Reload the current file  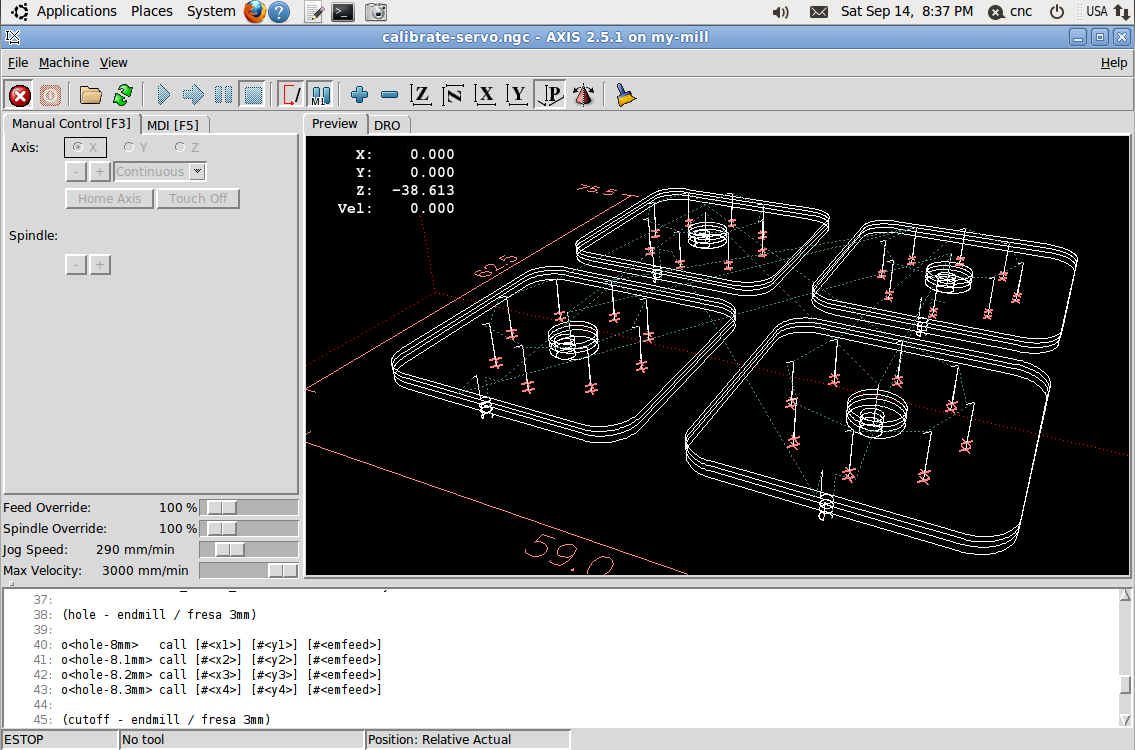pyautogui.click(x=122, y=95)
